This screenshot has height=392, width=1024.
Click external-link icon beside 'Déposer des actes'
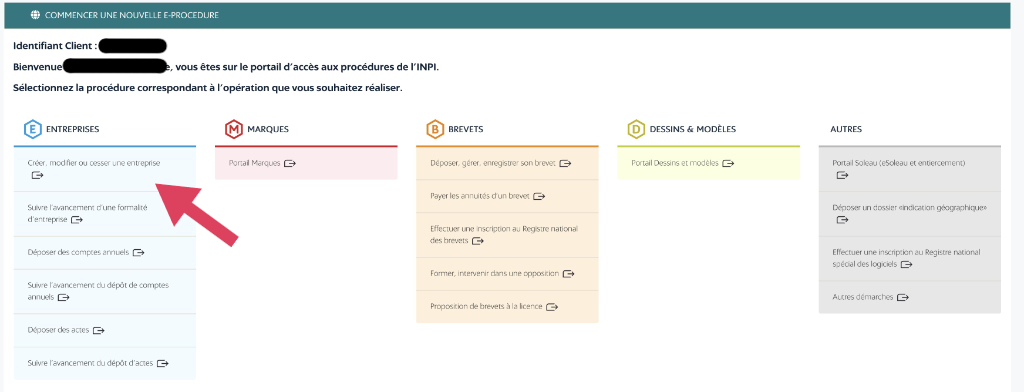[99, 331]
